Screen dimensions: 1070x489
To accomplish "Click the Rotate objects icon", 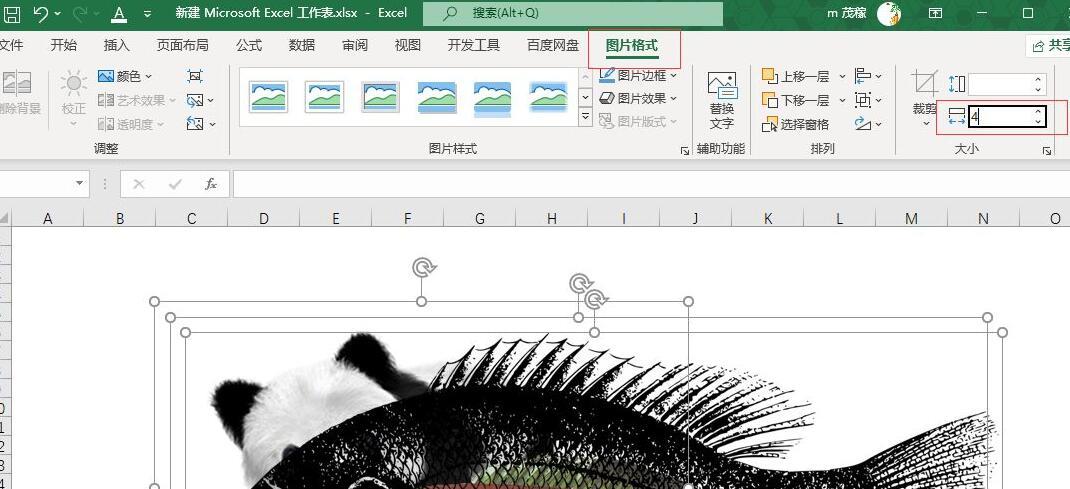I will [863, 124].
